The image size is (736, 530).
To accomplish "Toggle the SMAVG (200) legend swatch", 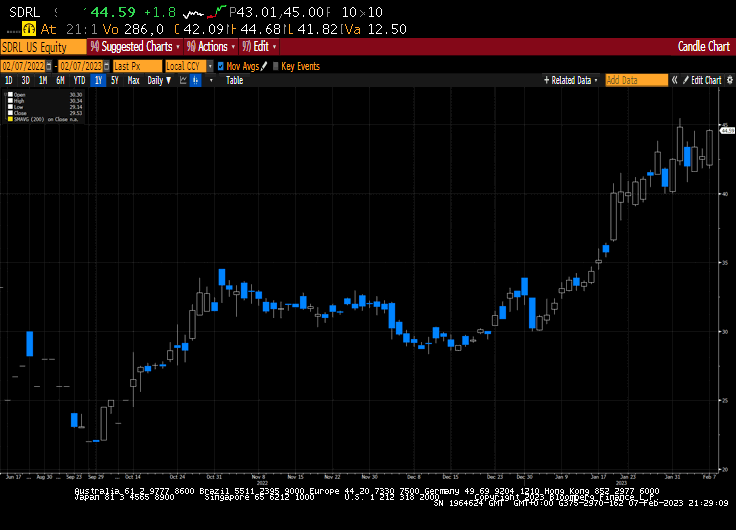I will point(10,119).
